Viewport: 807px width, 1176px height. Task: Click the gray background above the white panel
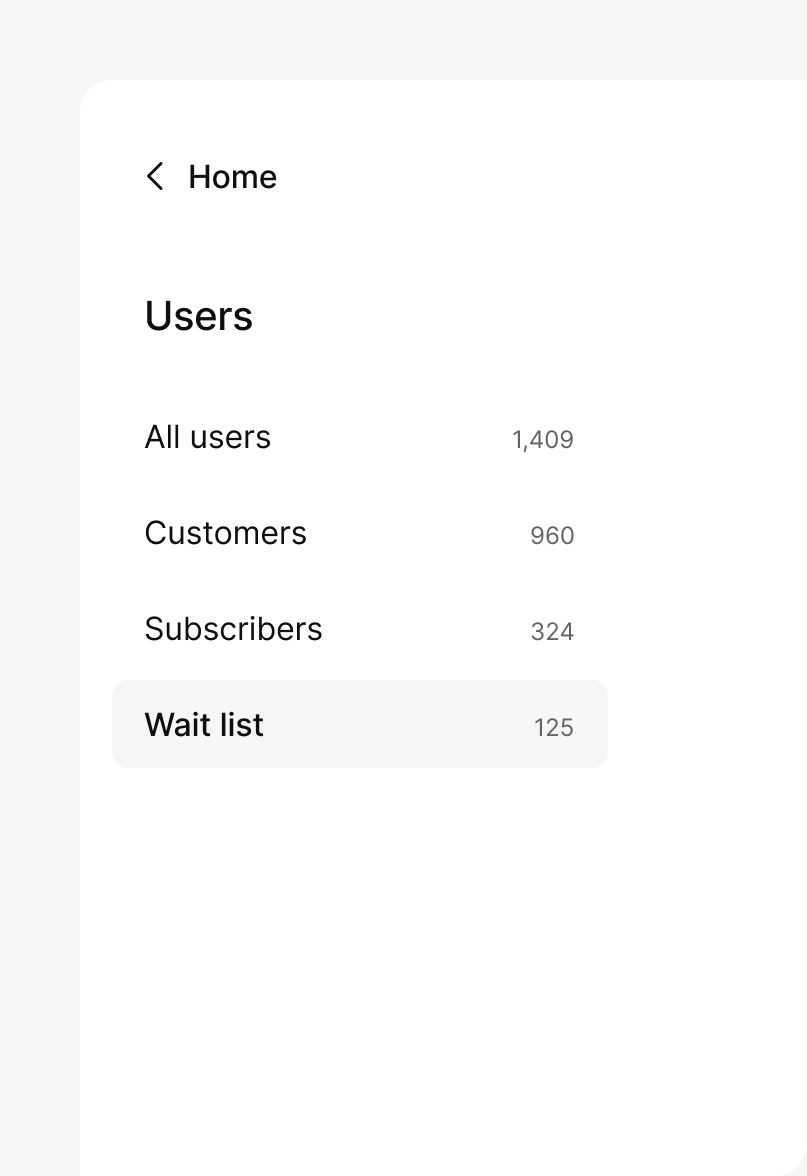[x=400, y=38]
